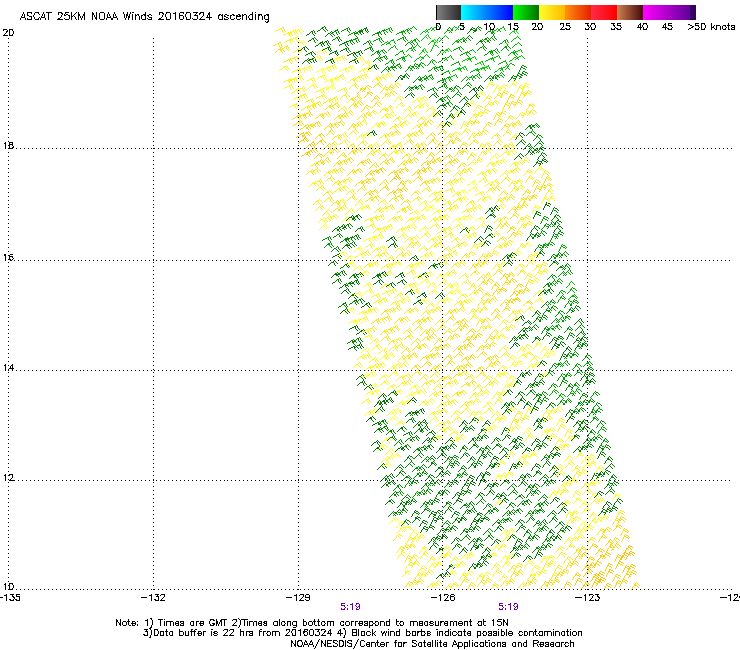740x650 pixels.
Task: Click the longitude '-129' axis label
Action: [x=298, y=598]
